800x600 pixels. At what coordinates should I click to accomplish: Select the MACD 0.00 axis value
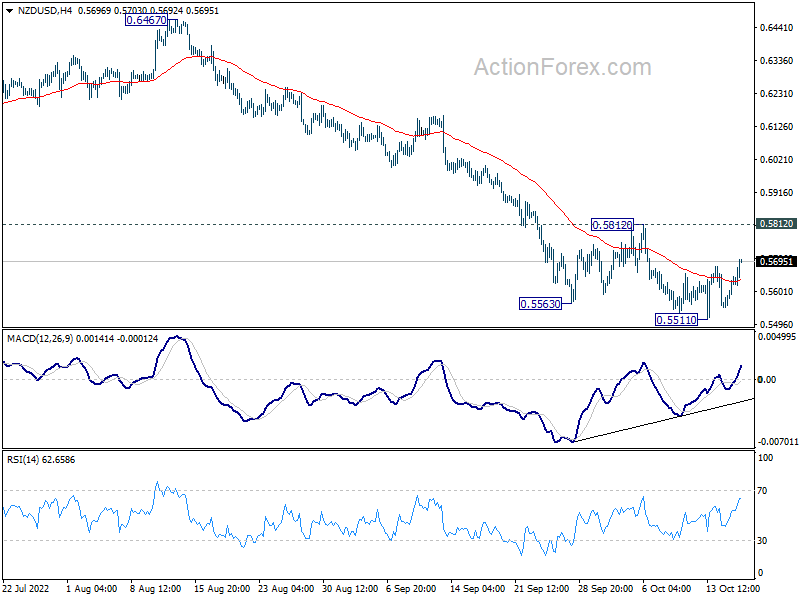pyautogui.click(x=767, y=380)
